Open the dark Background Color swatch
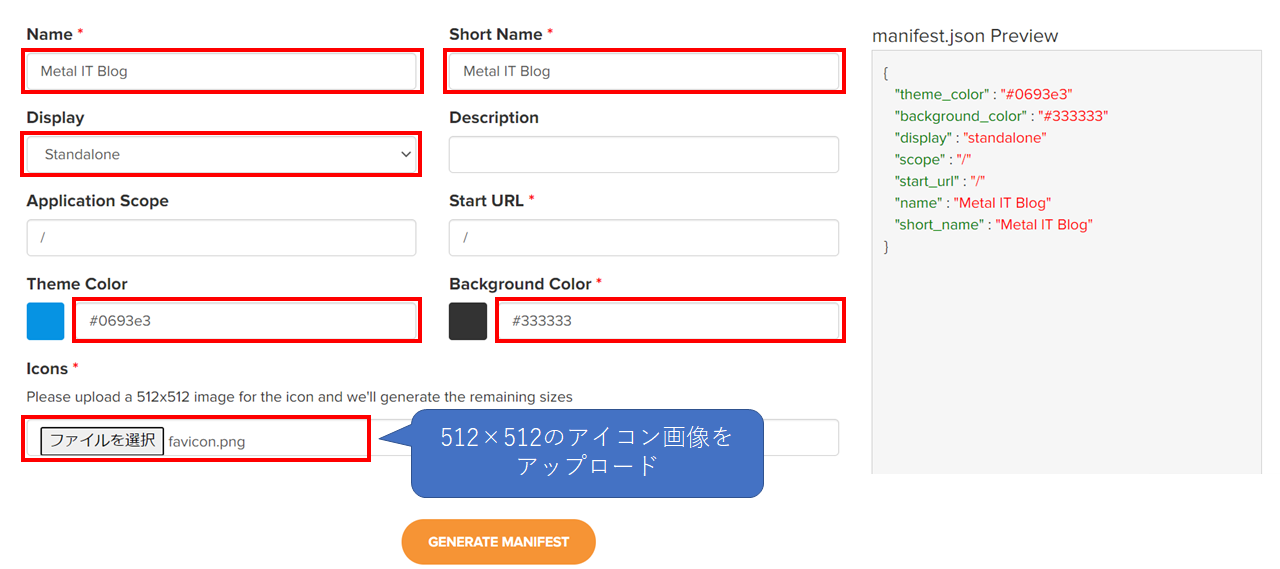Screen dimensions: 1280x569 (x=468, y=321)
